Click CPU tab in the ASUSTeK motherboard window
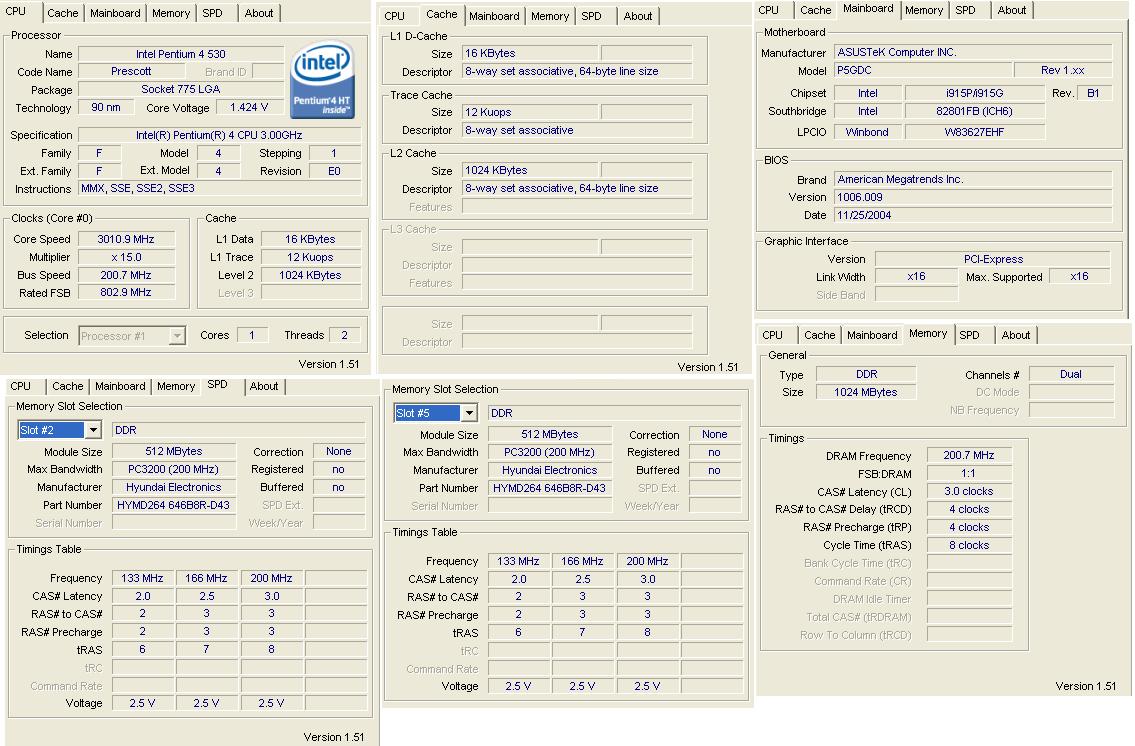Viewport: 1135px width, 746px height. (769, 10)
